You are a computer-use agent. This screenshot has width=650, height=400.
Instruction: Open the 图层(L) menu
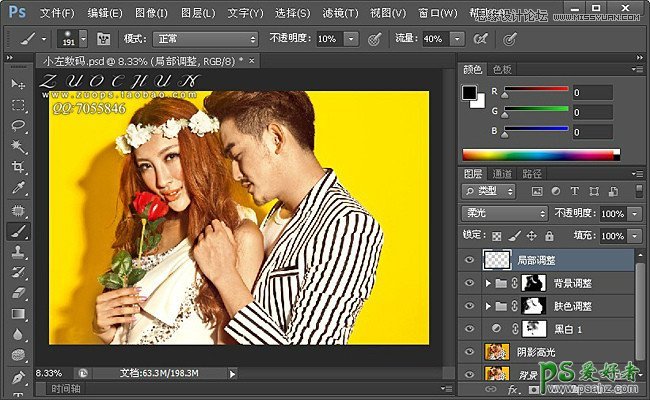point(196,13)
